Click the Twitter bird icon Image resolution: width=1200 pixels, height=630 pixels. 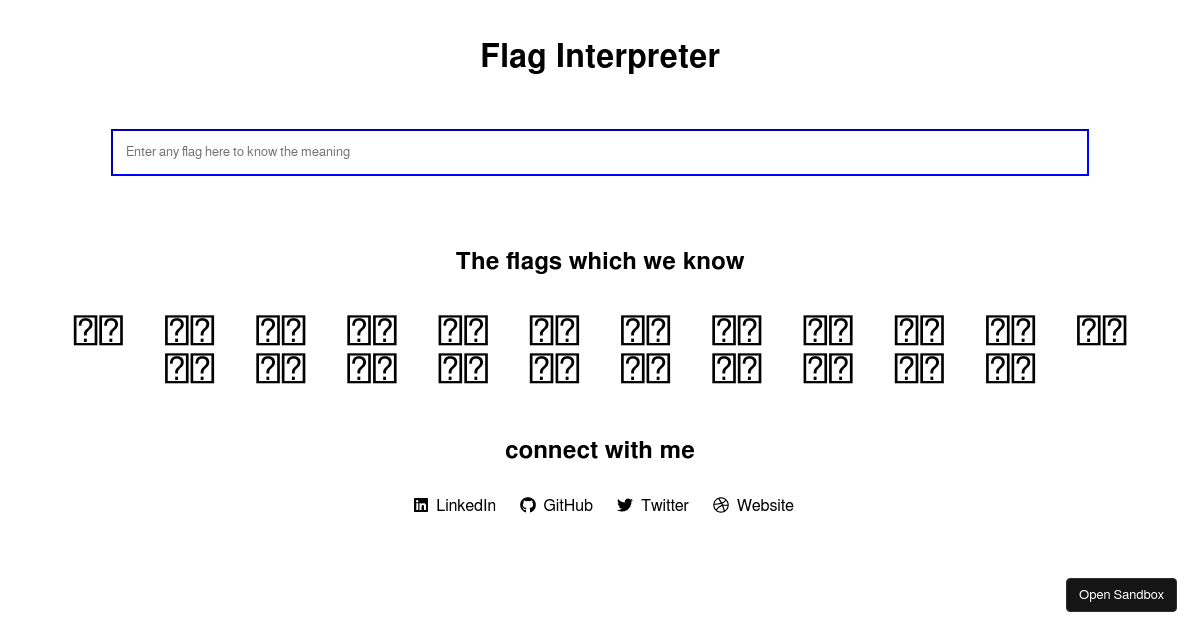pyautogui.click(x=625, y=505)
